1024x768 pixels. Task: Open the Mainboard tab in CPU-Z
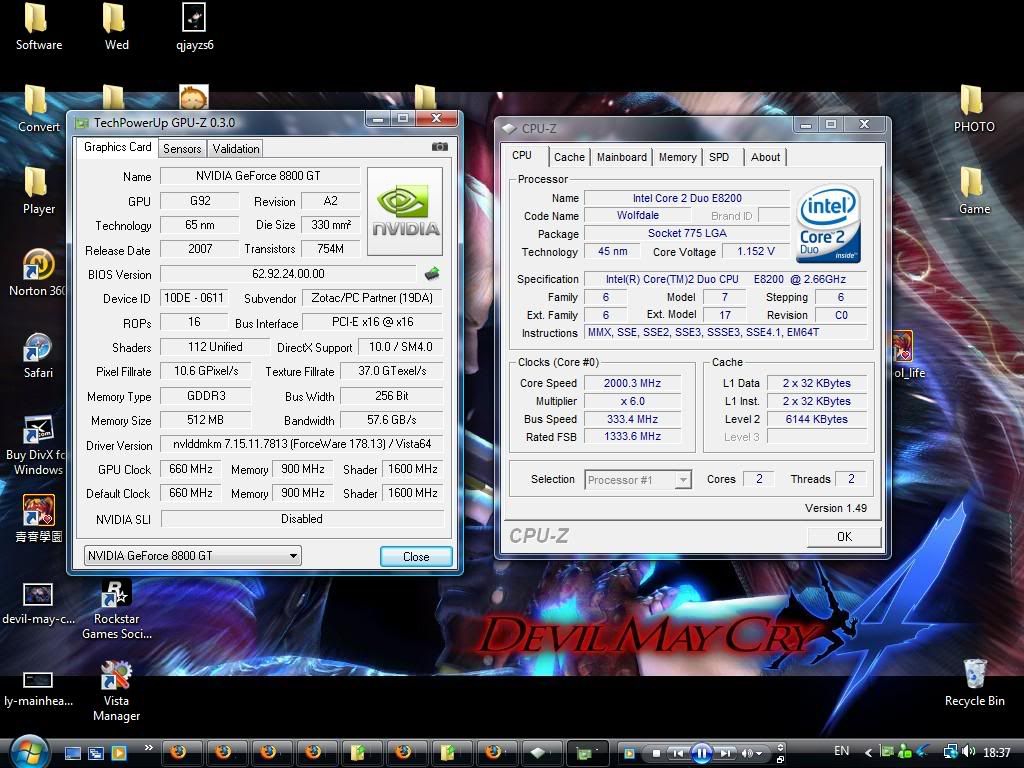[621, 157]
